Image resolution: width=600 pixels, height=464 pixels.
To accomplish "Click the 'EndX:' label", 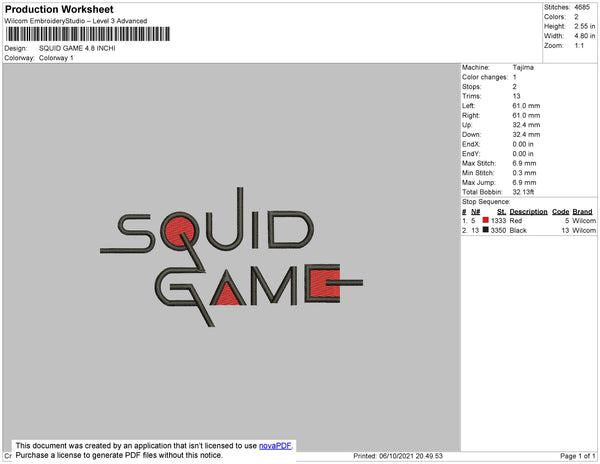I will [471, 144].
